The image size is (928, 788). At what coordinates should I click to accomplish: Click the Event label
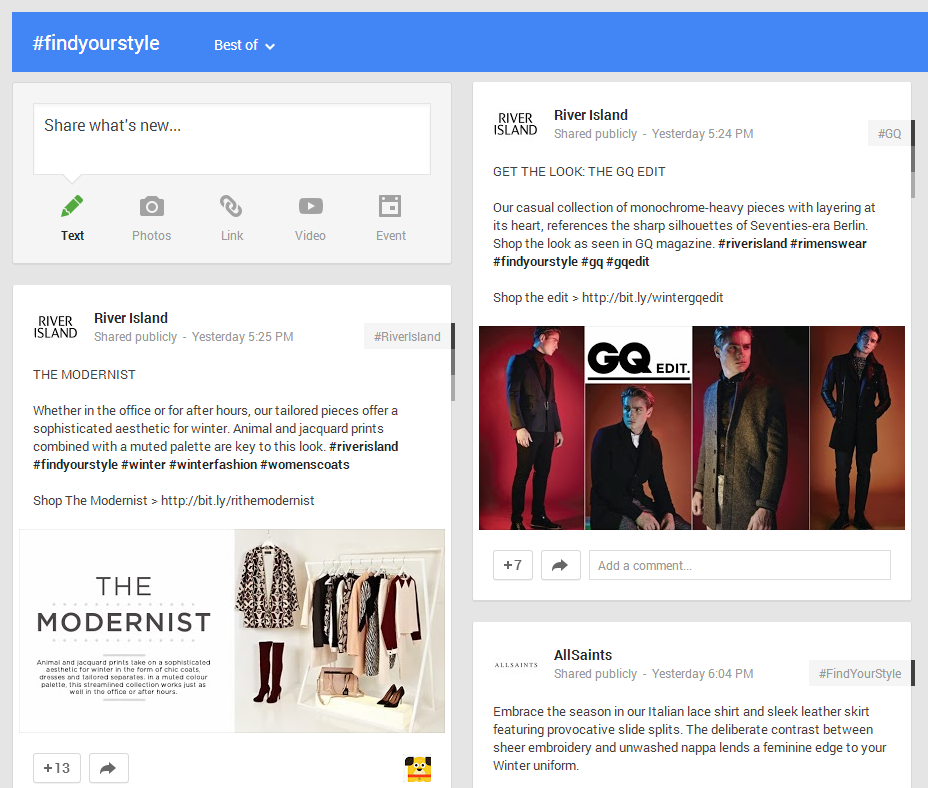pos(391,236)
